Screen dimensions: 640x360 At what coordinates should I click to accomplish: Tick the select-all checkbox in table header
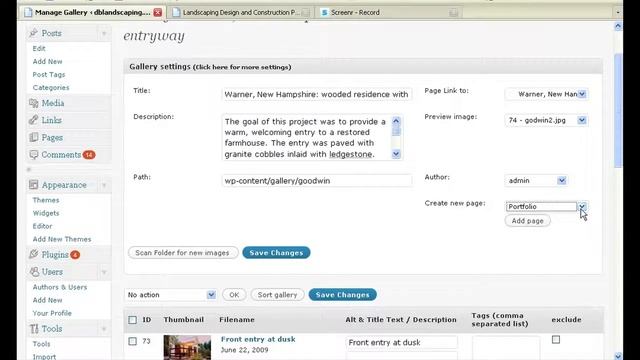(132, 320)
